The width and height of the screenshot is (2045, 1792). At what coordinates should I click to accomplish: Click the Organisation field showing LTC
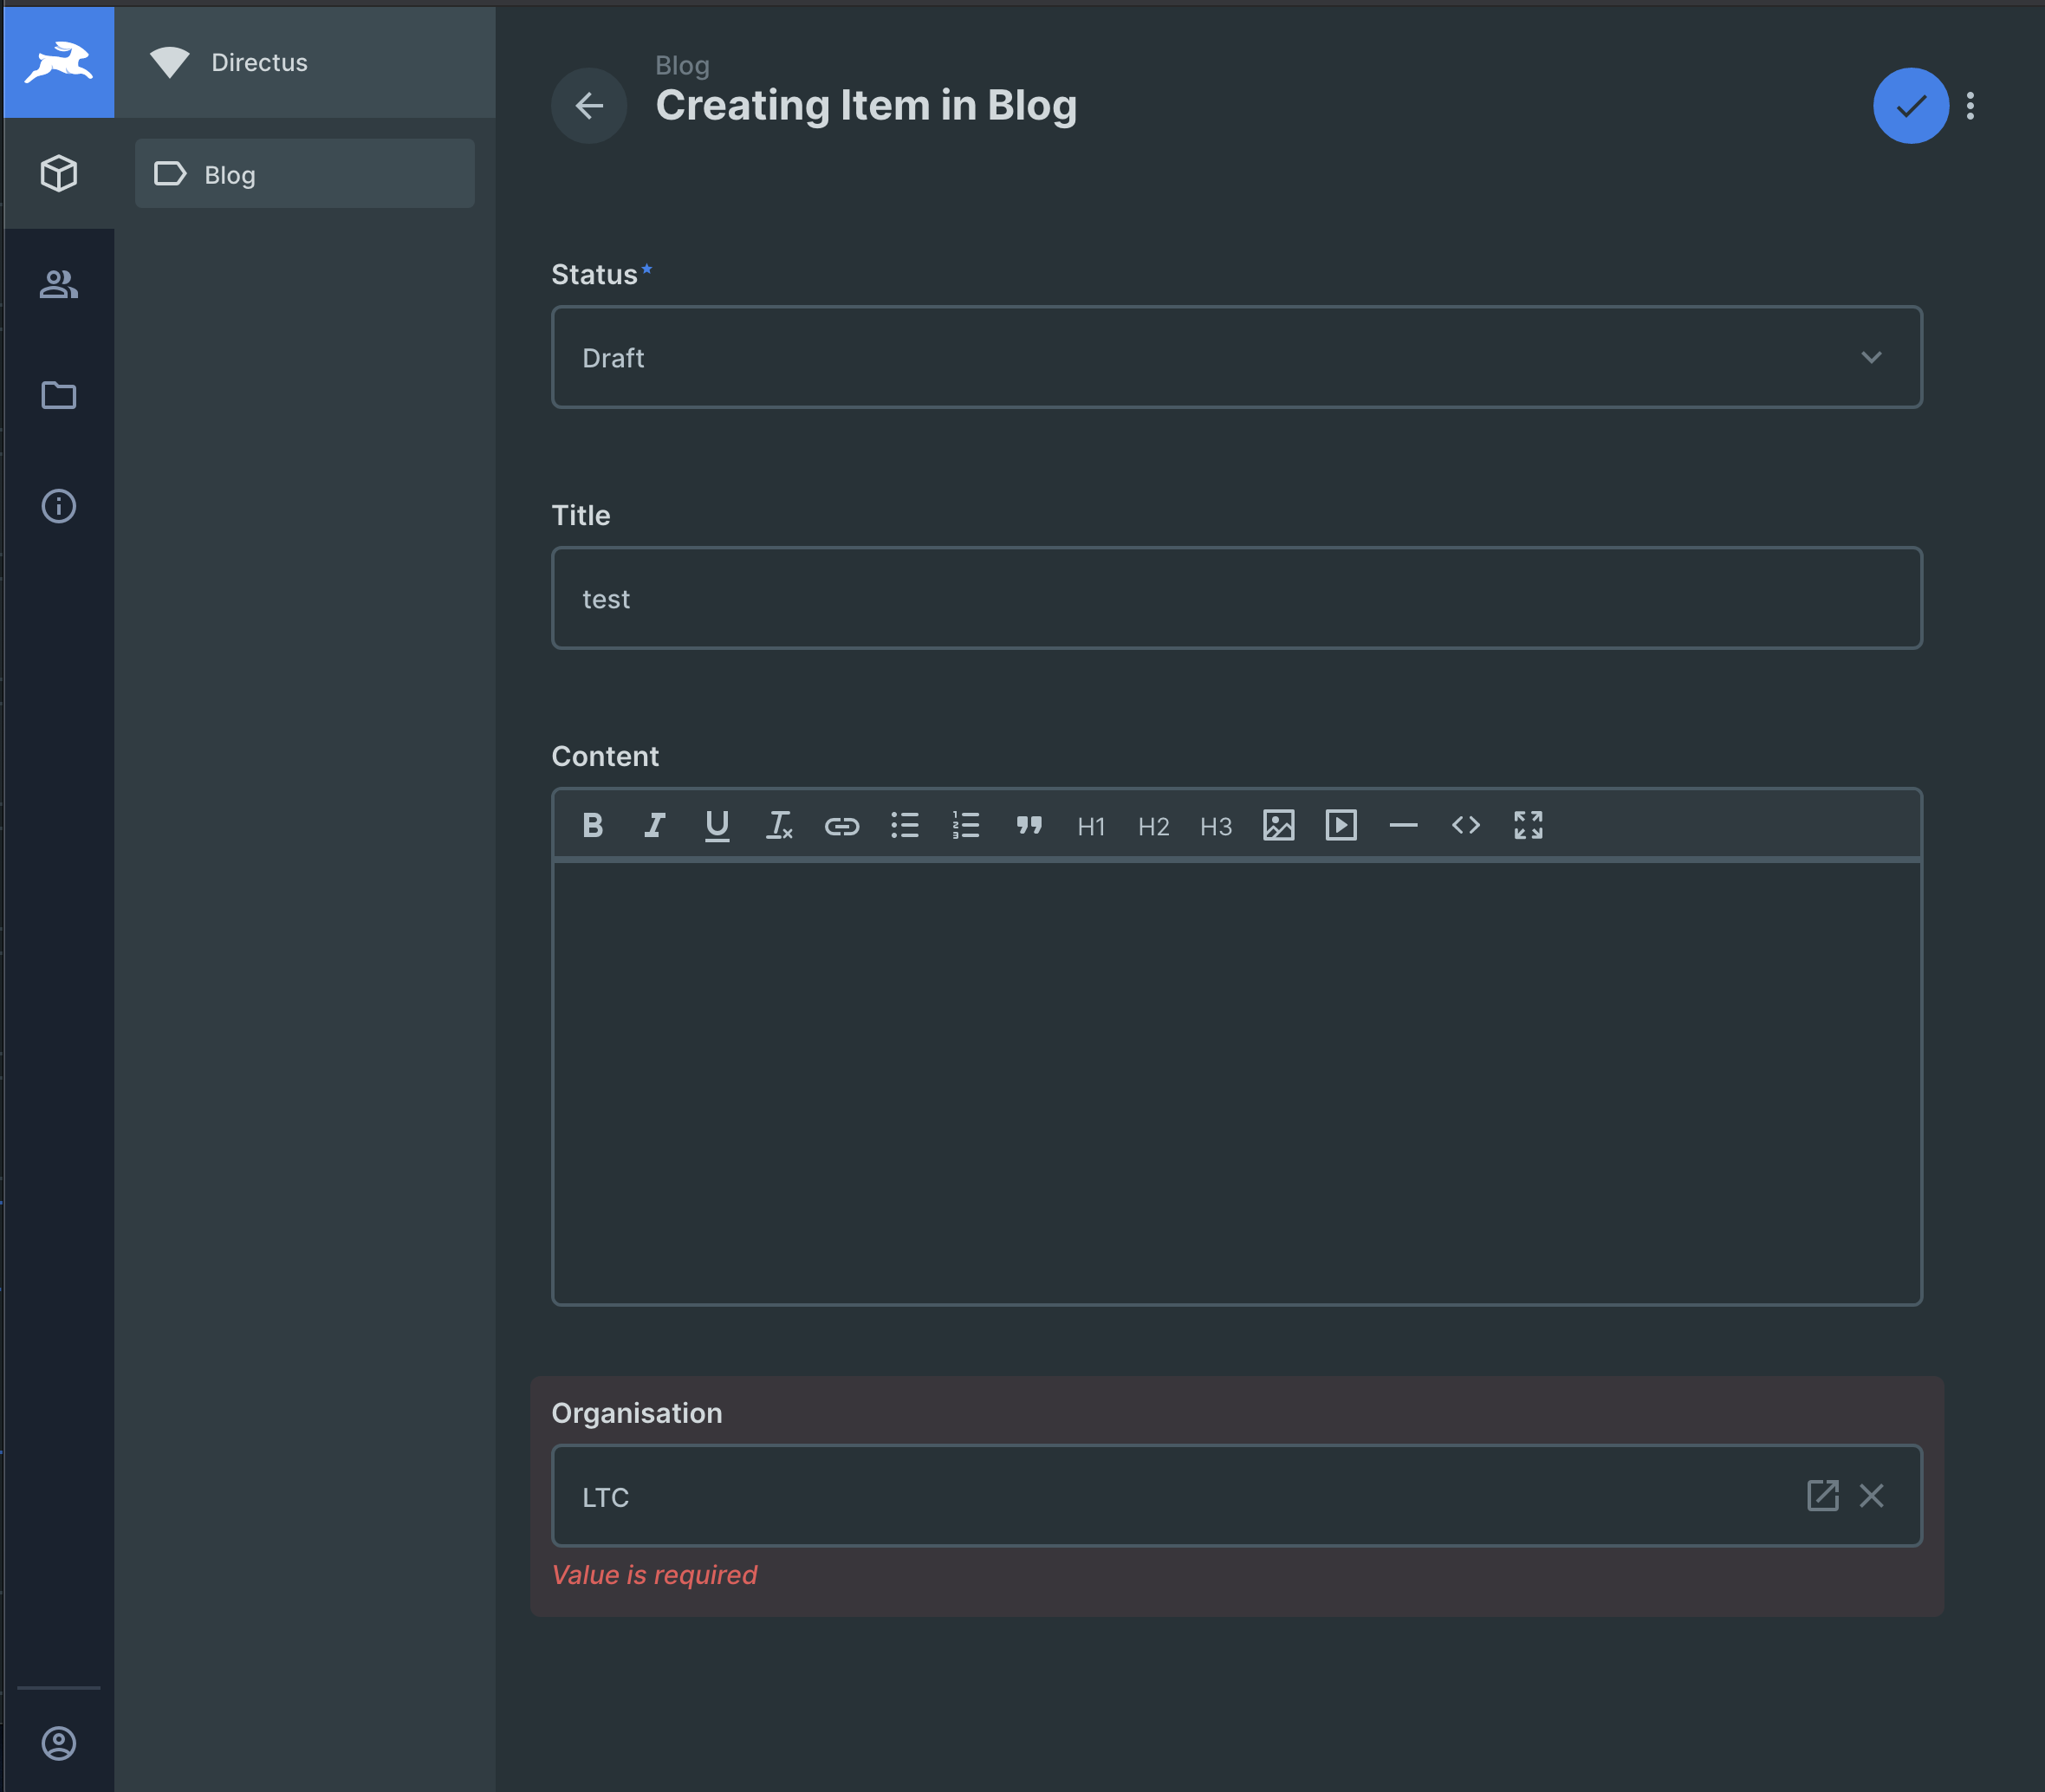tap(1236, 1496)
